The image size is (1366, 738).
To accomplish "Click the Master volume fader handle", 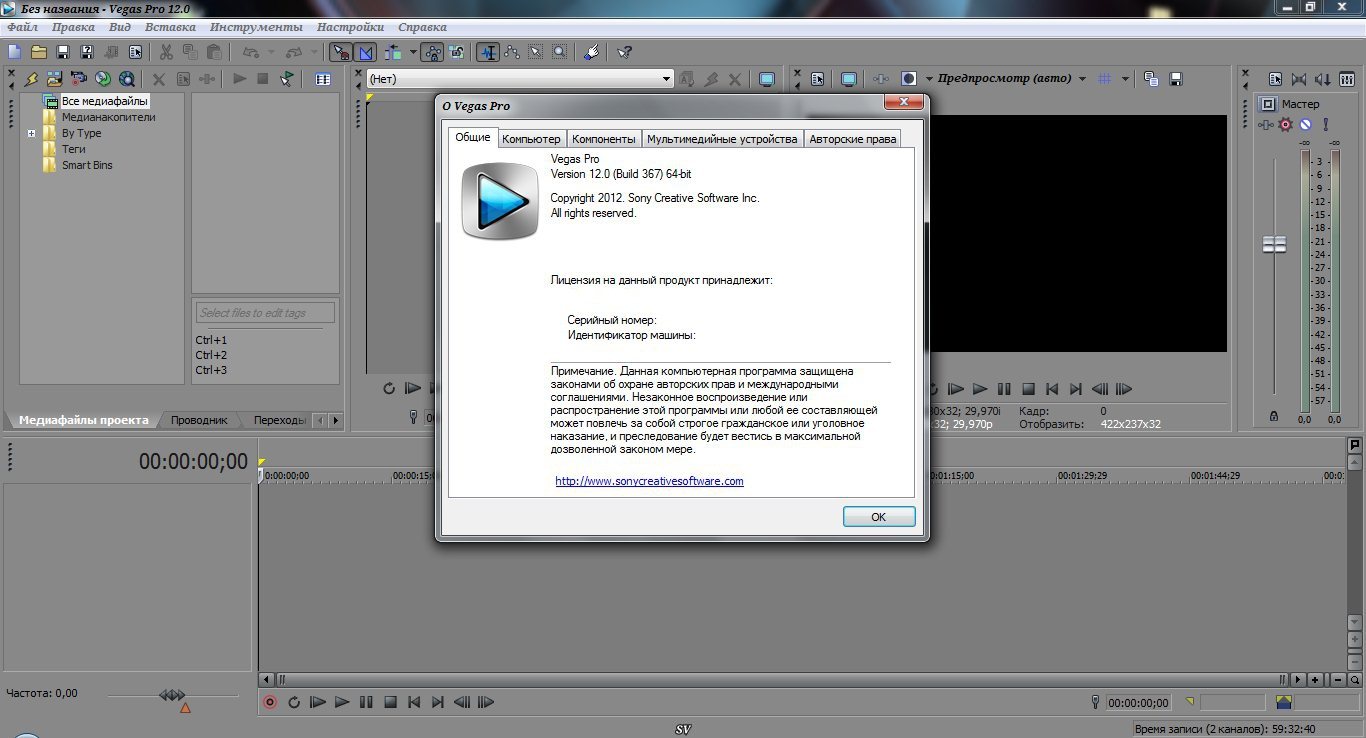I will [x=1274, y=244].
